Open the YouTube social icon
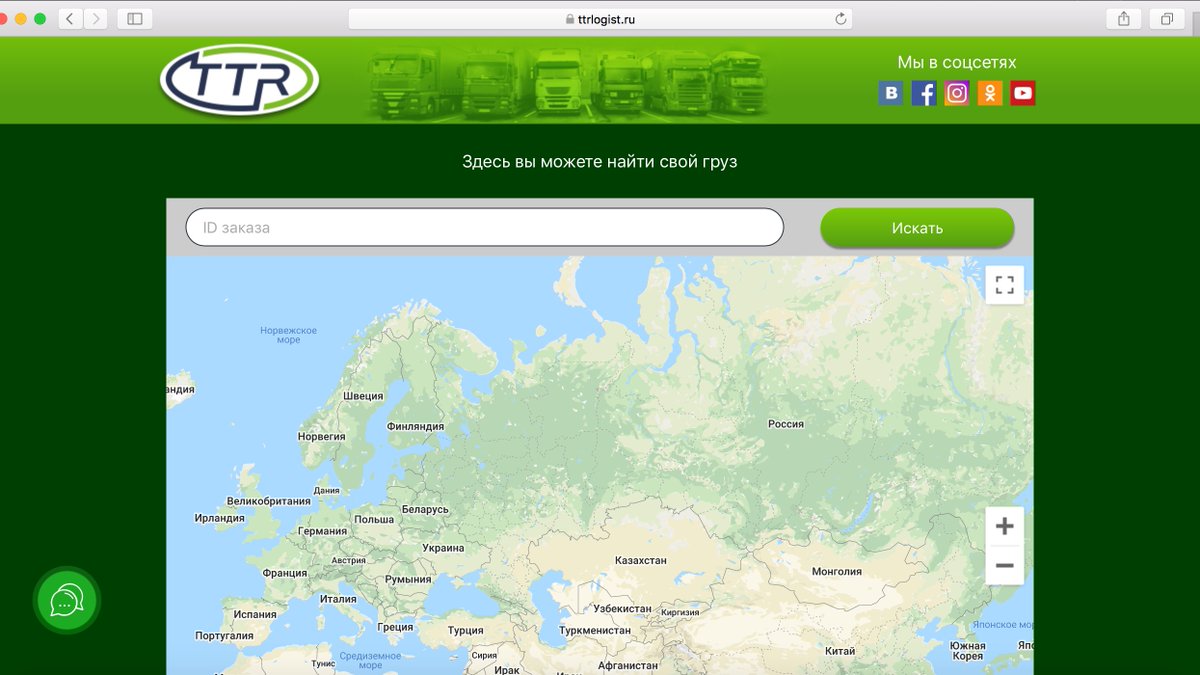The height and width of the screenshot is (675, 1200). pos(1023,94)
